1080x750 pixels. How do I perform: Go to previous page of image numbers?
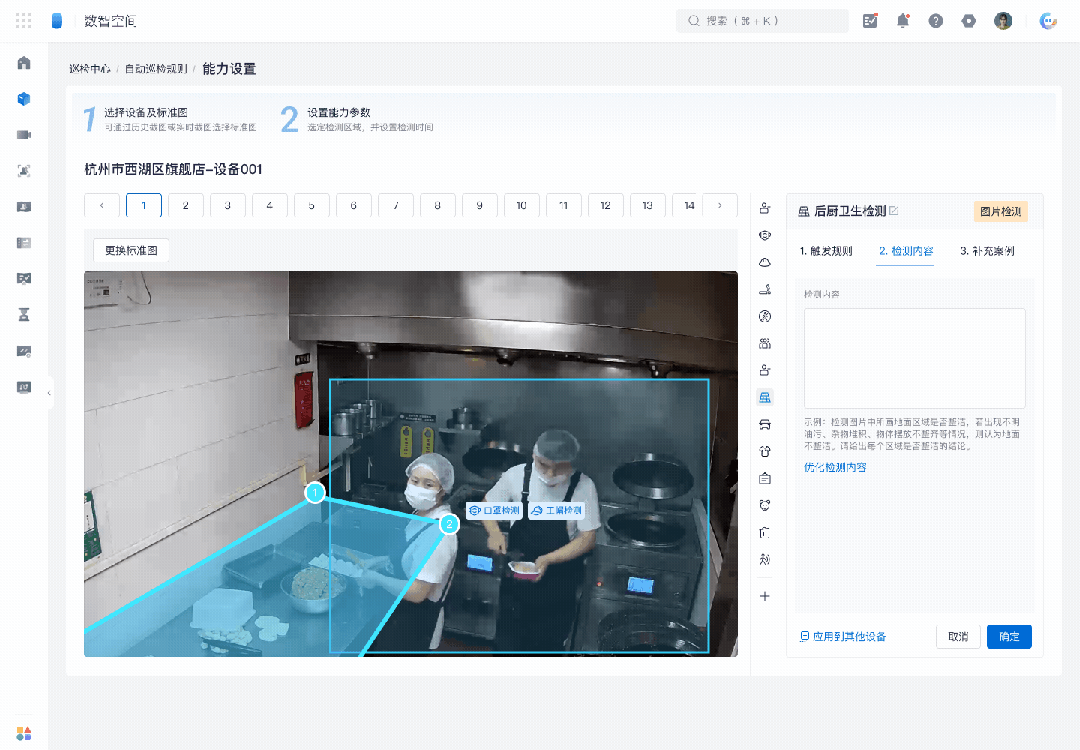102,205
